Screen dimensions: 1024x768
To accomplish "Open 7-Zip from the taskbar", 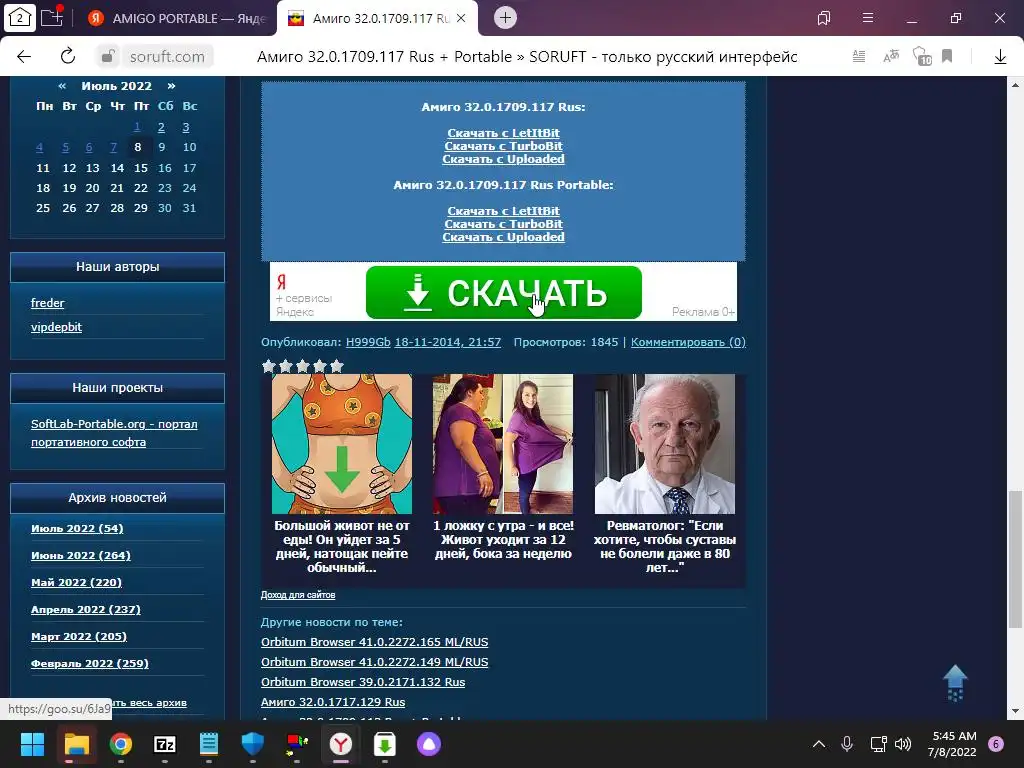I will (x=165, y=744).
